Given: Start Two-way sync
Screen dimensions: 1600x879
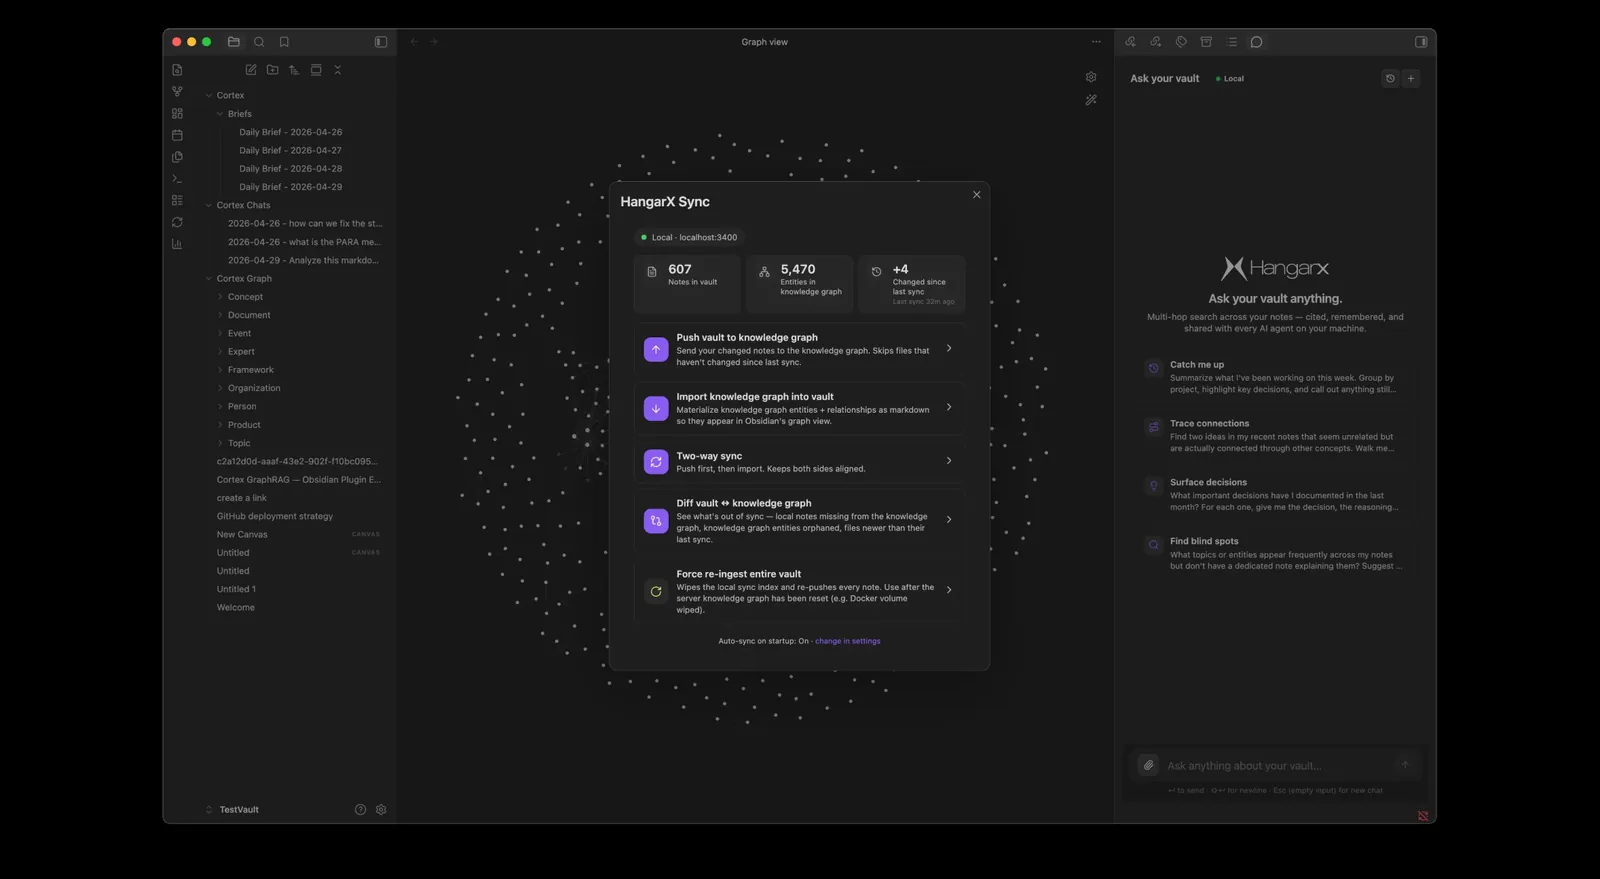Looking at the screenshot, I should pyautogui.click(x=799, y=461).
